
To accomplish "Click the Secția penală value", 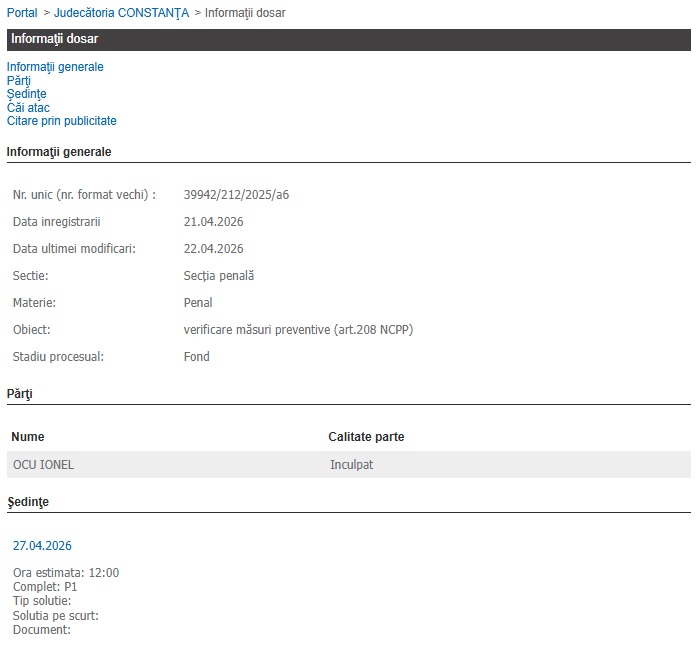I will pyautogui.click(x=219, y=275).
